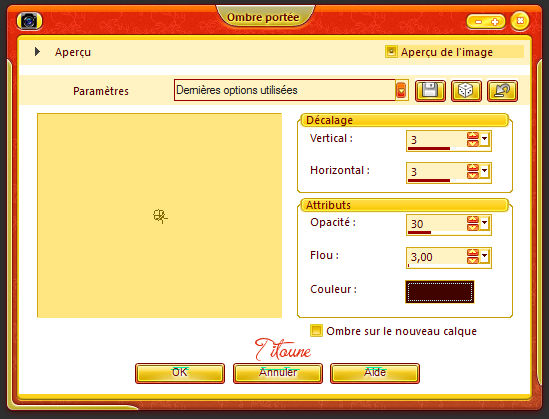549x419 pixels.
Task: Decrease the Horizontal offset with down arrow
Action: [x=472, y=175]
